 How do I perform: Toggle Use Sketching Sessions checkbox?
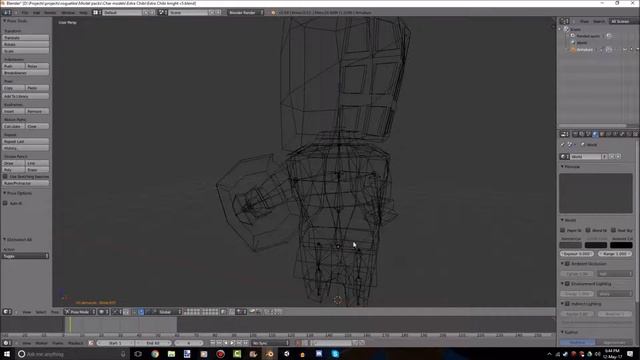5,177
